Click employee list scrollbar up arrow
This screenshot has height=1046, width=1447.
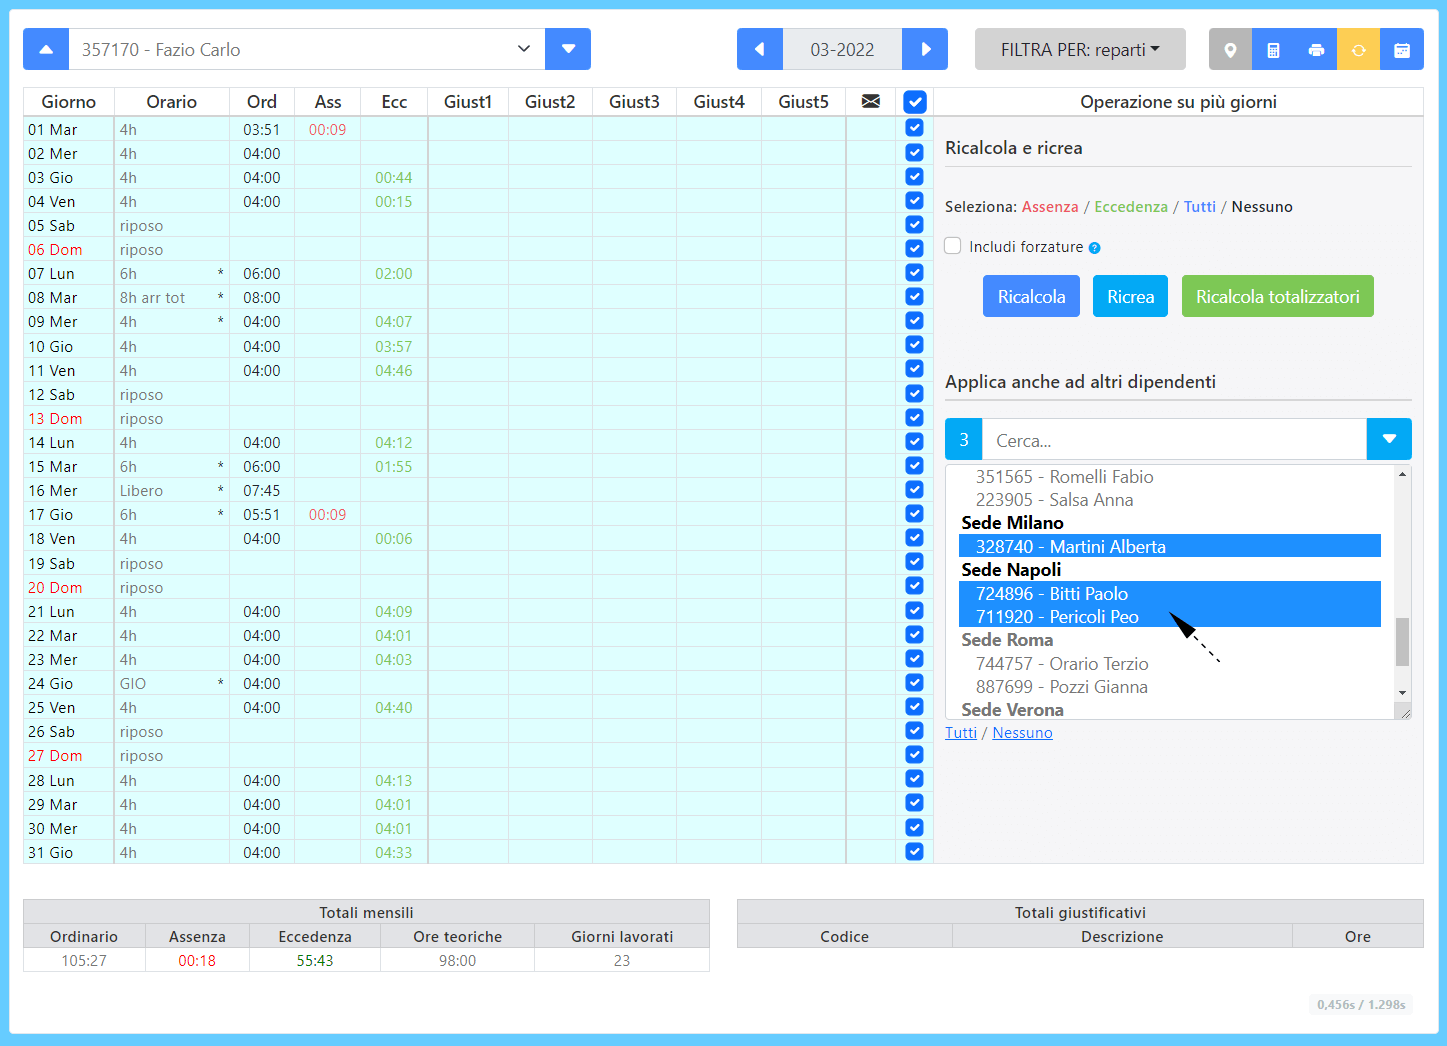click(1402, 474)
